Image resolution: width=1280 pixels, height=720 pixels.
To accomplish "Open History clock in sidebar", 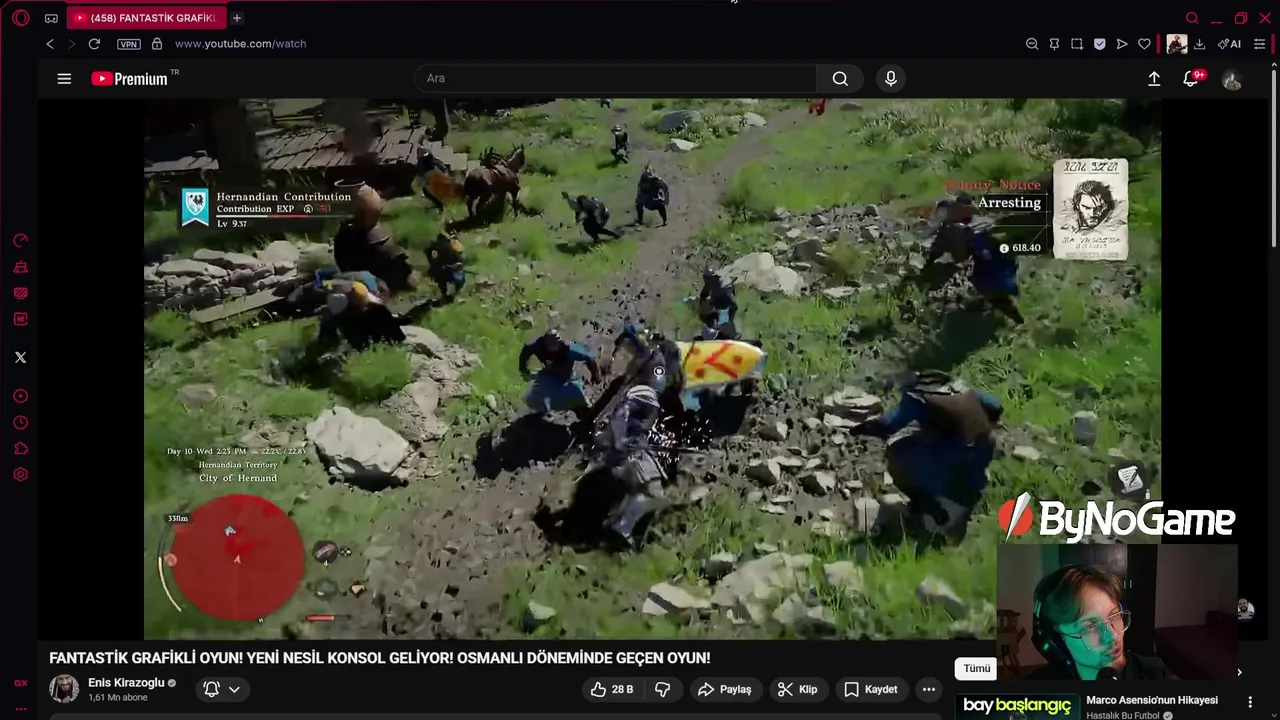I will point(20,422).
